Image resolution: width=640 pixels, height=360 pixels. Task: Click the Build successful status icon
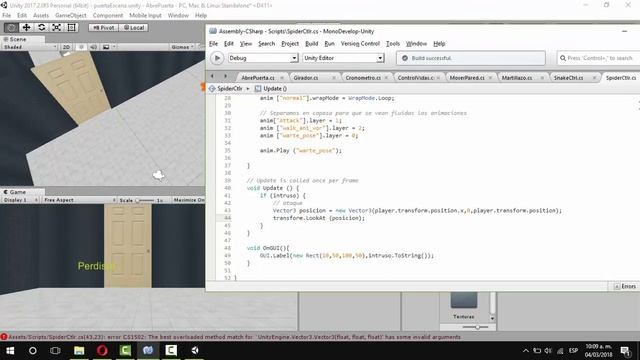[405, 58]
